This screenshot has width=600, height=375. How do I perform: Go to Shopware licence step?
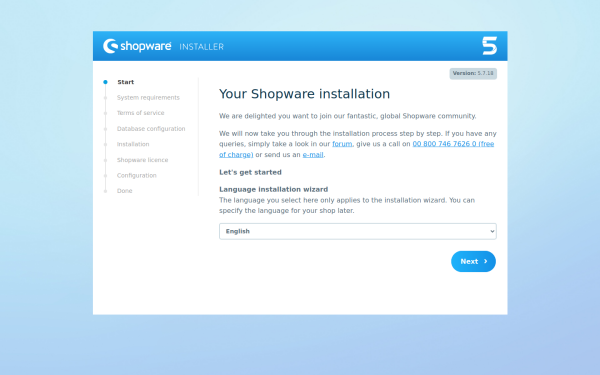142,160
